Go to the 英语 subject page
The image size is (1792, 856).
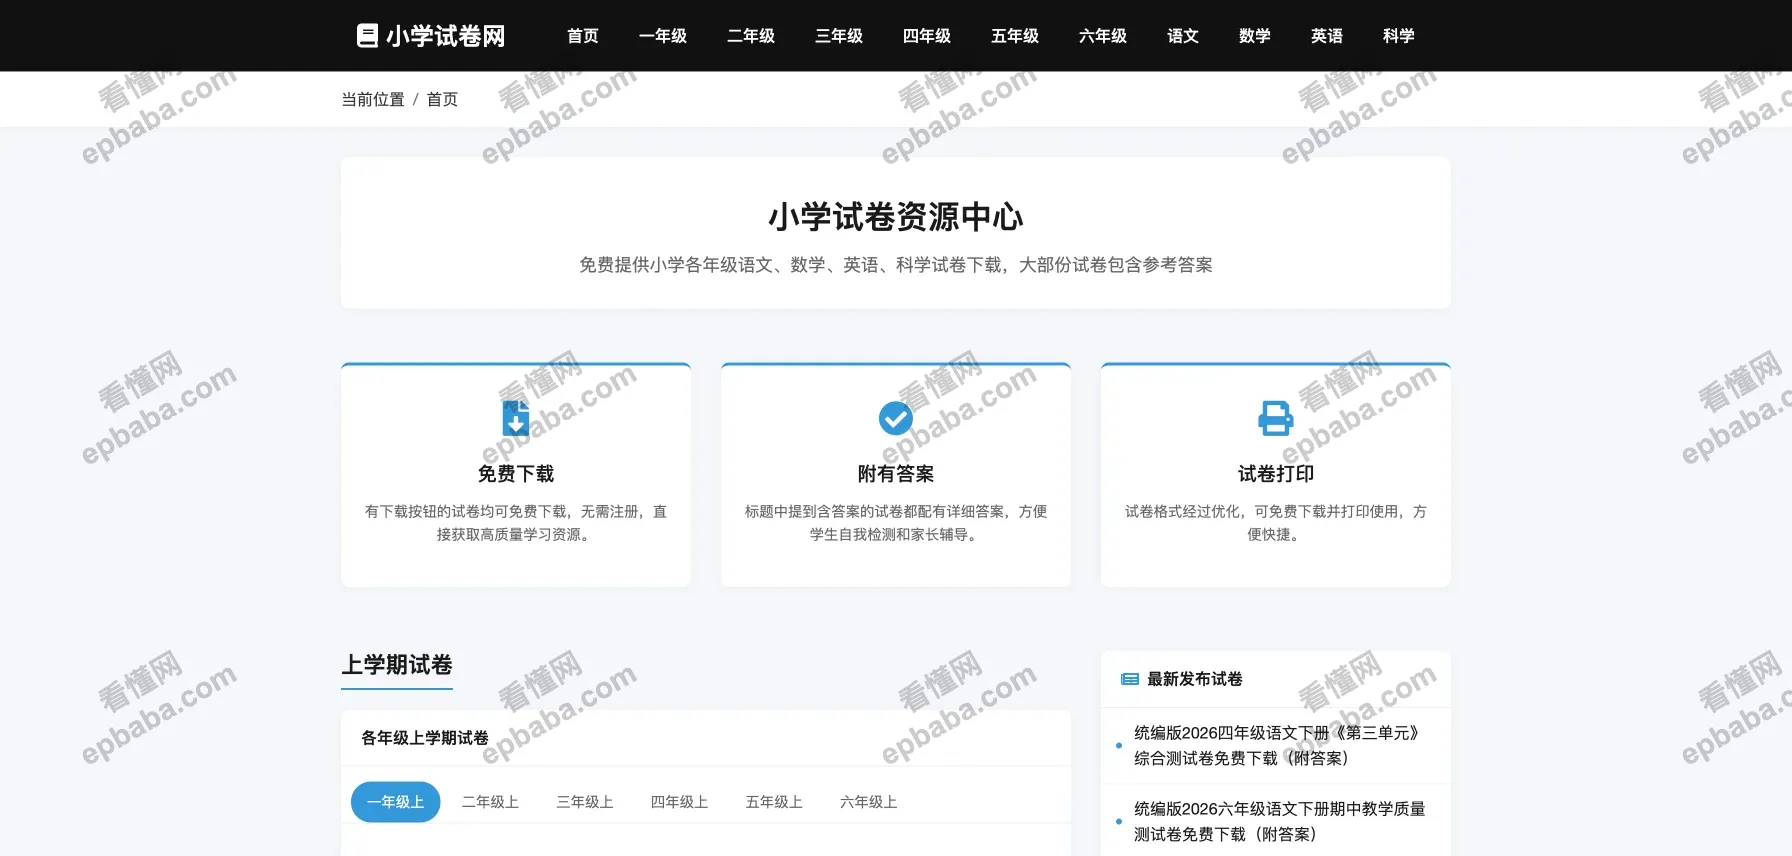1327,36
